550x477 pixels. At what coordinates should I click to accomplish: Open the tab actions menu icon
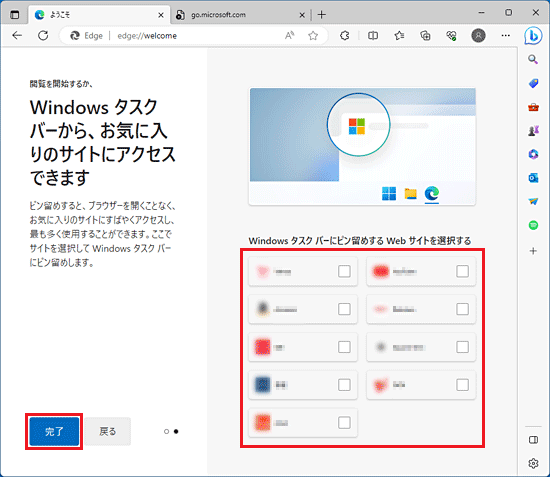(15, 15)
